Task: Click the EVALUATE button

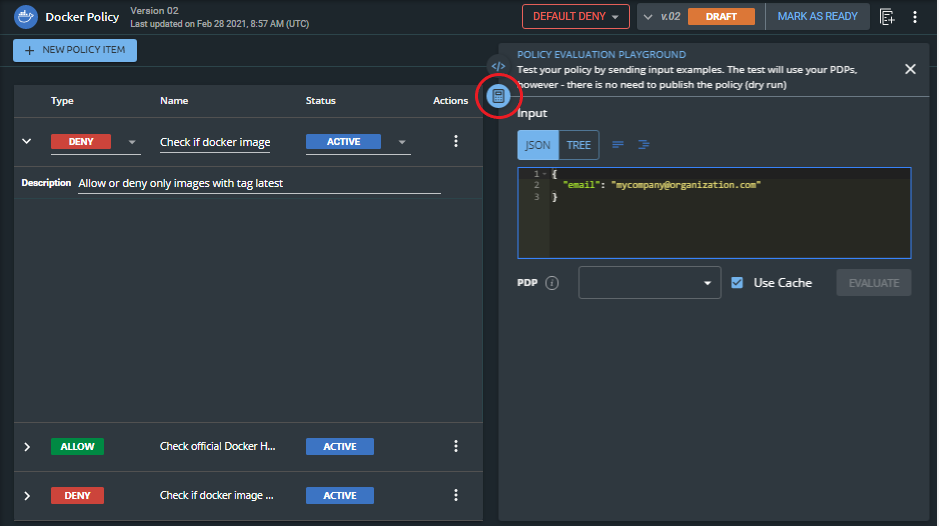Action: pyautogui.click(x=874, y=283)
